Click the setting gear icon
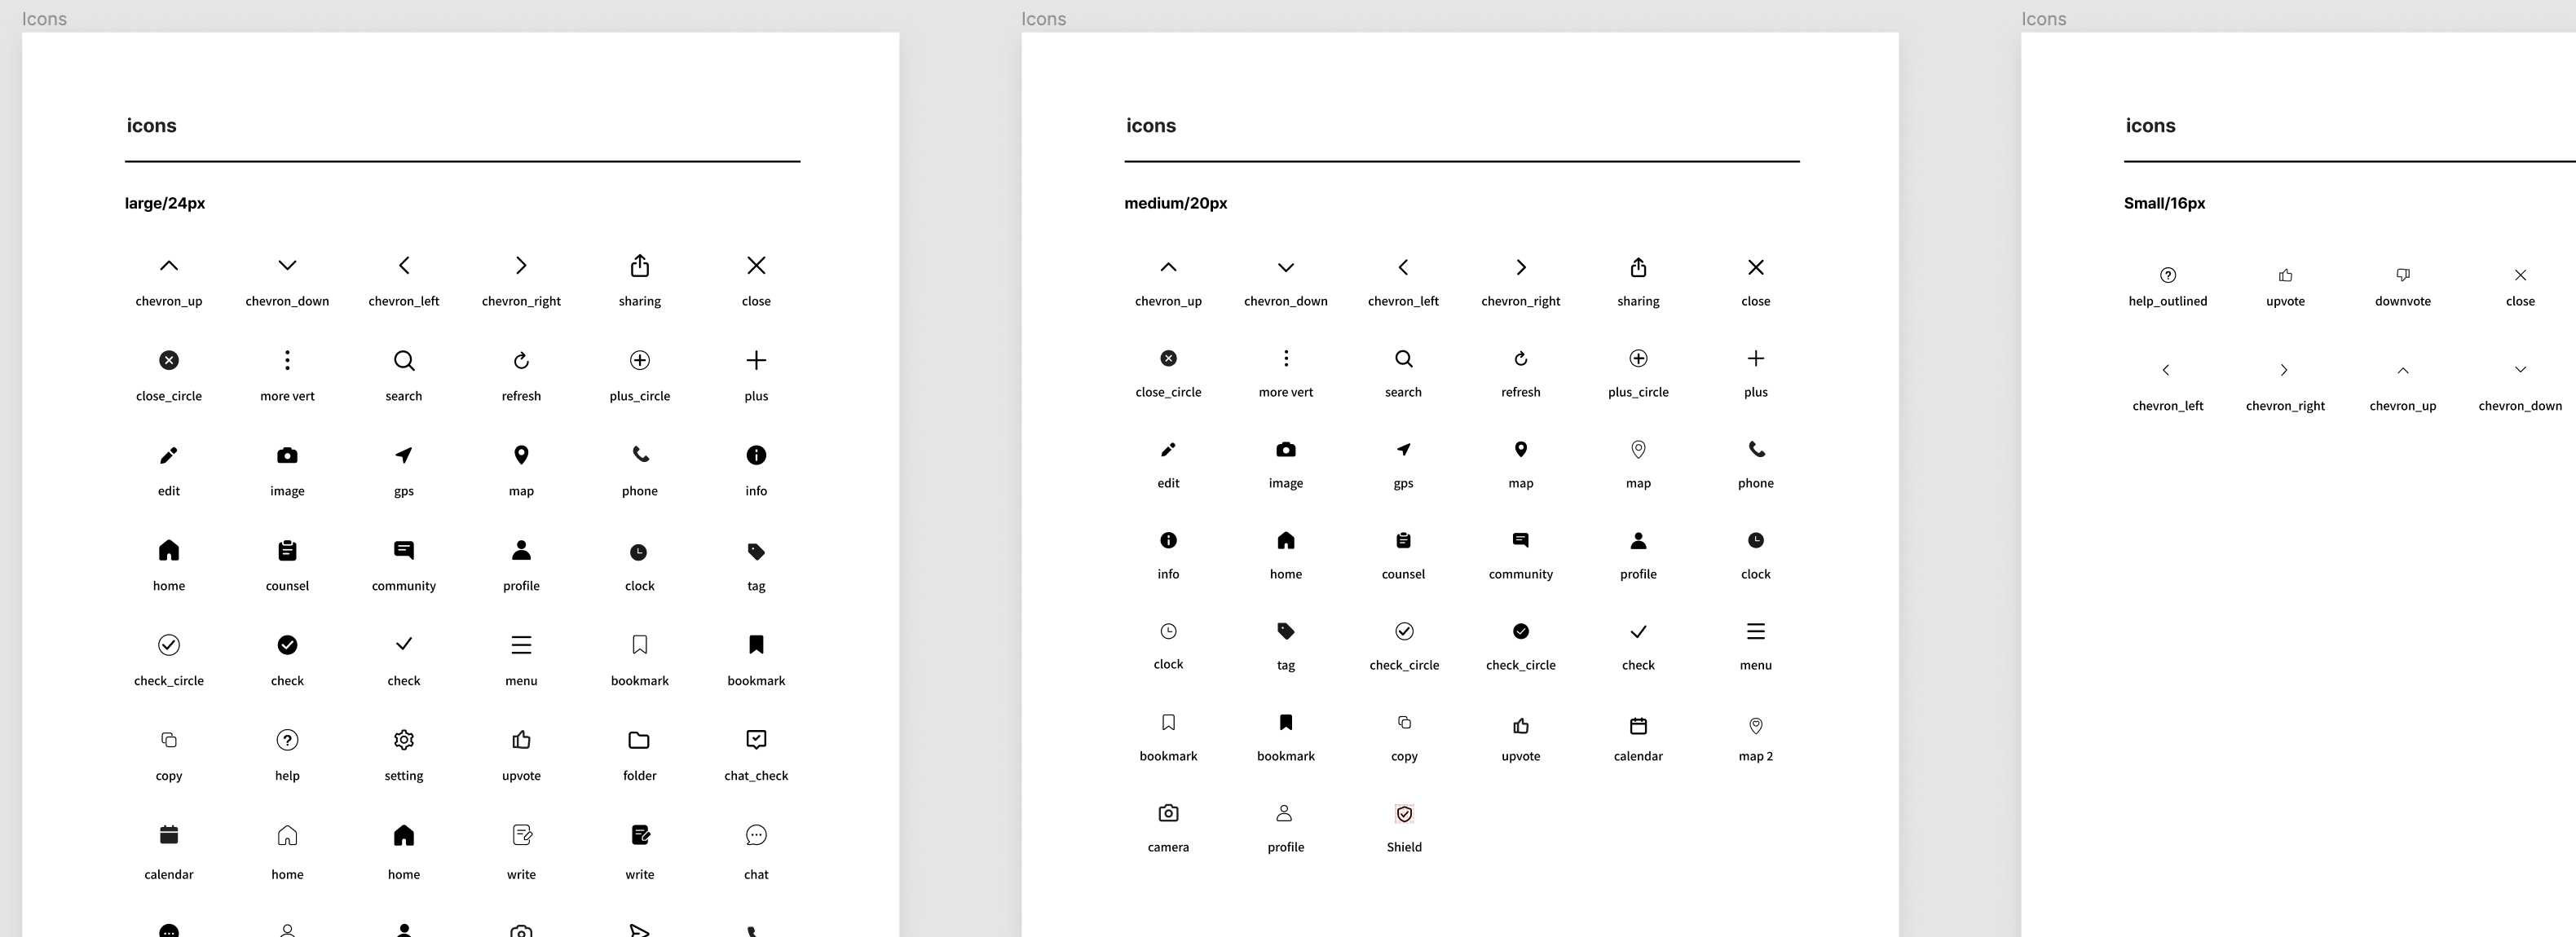Screen dimensions: 2576x937 (x=404, y=740)
